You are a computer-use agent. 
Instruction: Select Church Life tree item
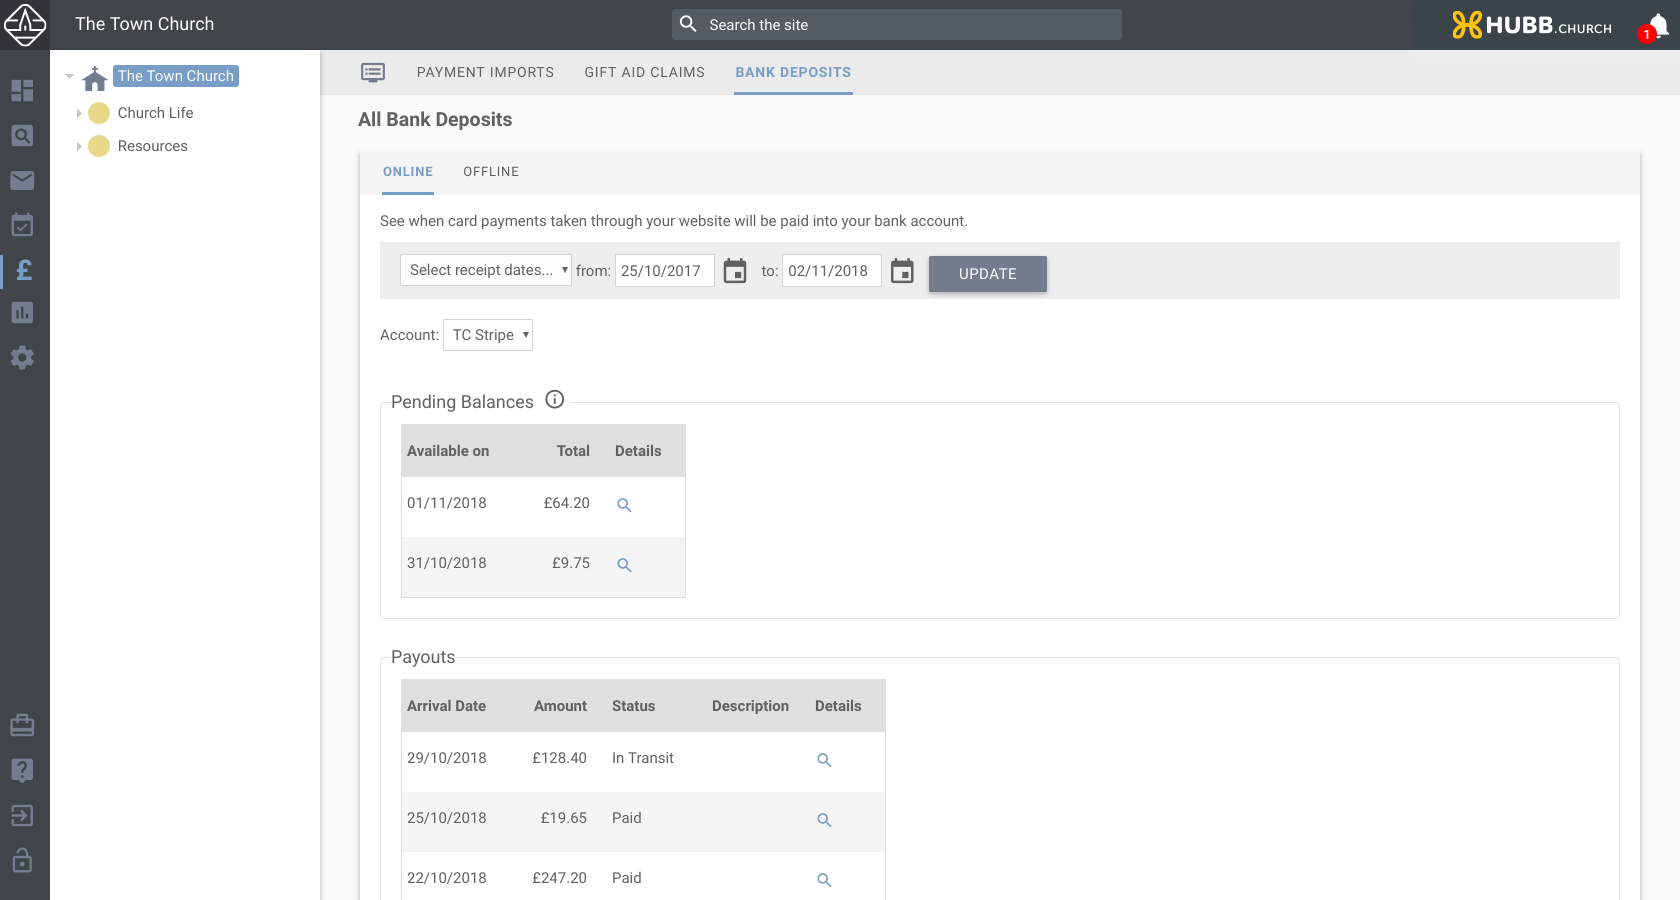pos(155,113)
